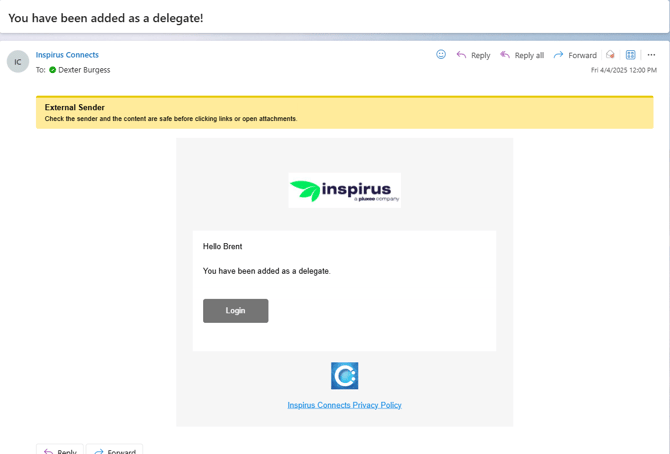Click the body text 'You have been added as a delegate.'
The image size is (670, 454).
(x=267, y=271)
